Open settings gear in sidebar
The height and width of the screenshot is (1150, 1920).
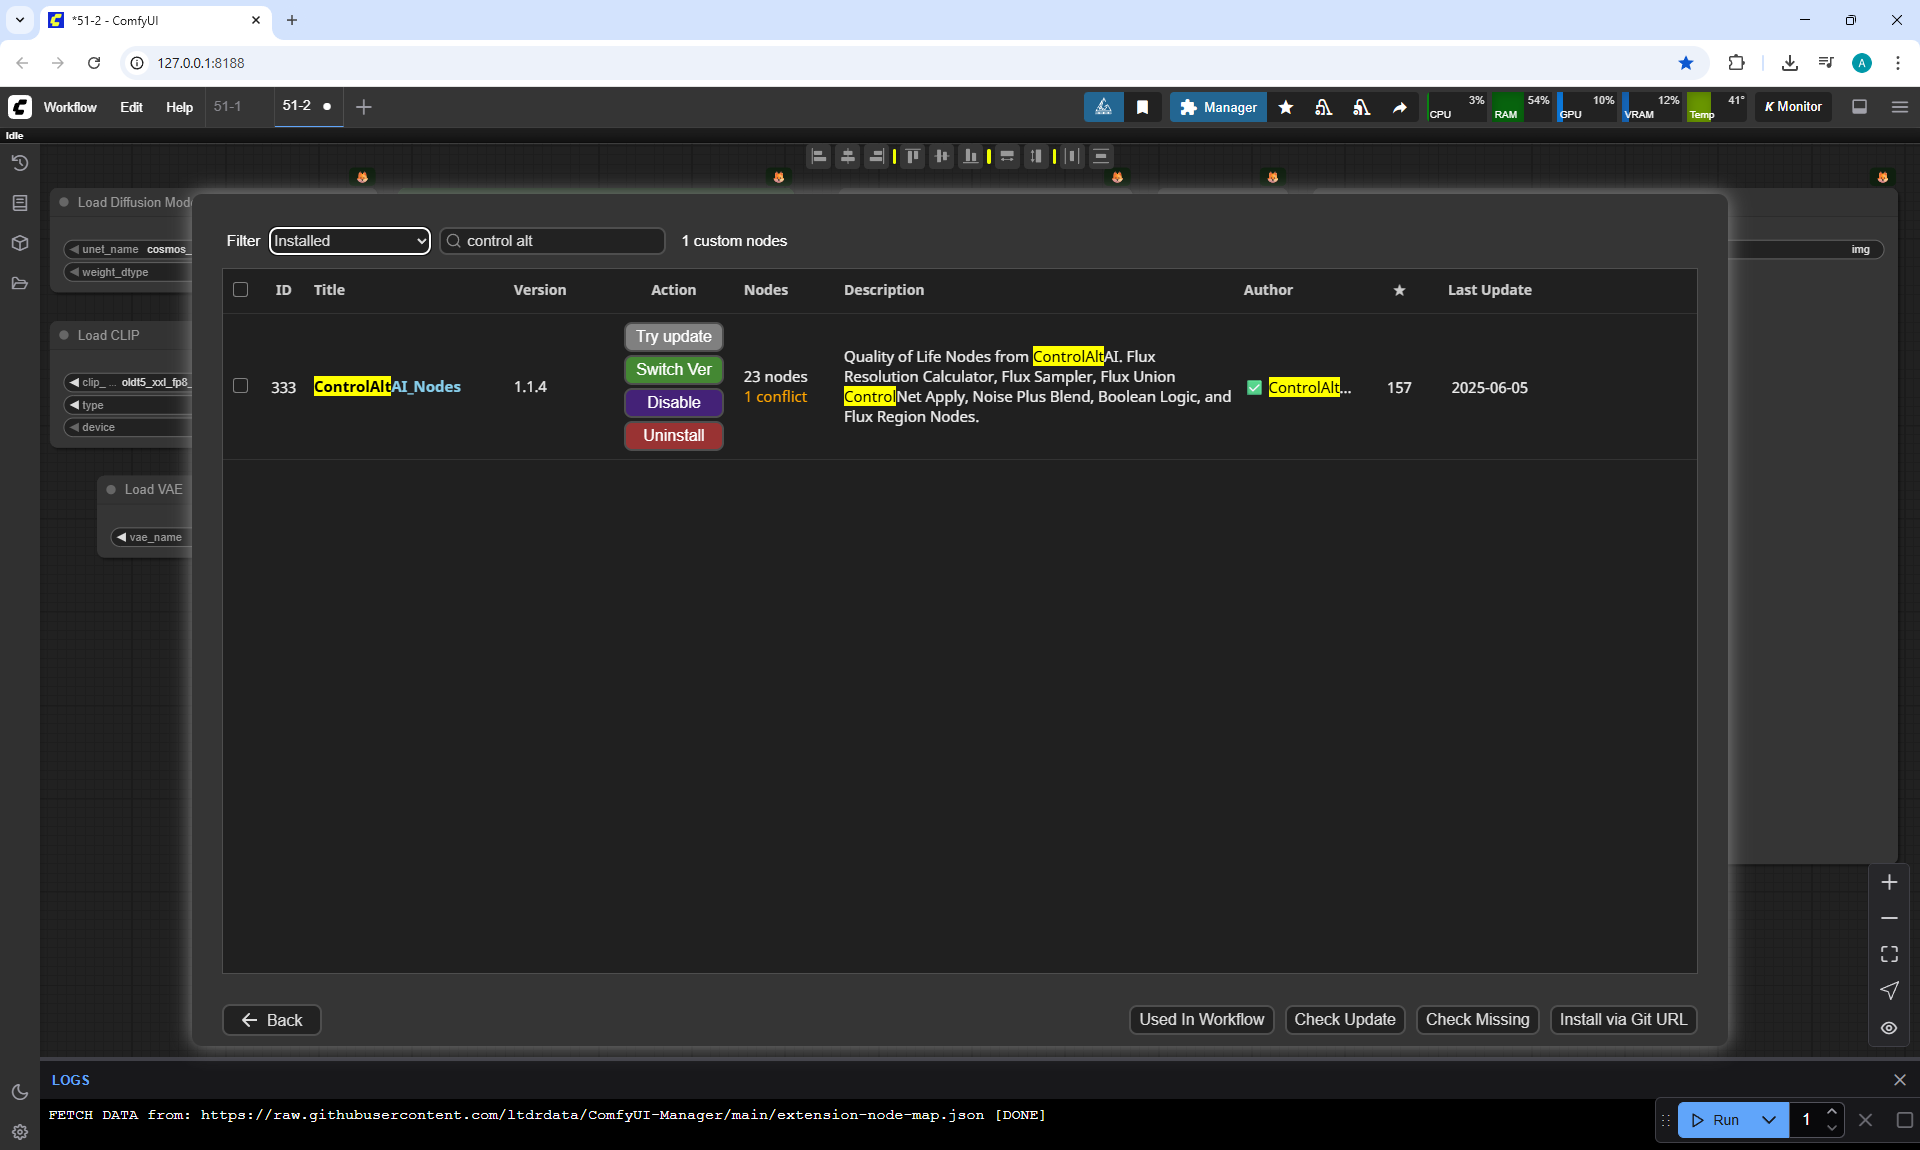pyautogui.click(x=19, y=1132)
